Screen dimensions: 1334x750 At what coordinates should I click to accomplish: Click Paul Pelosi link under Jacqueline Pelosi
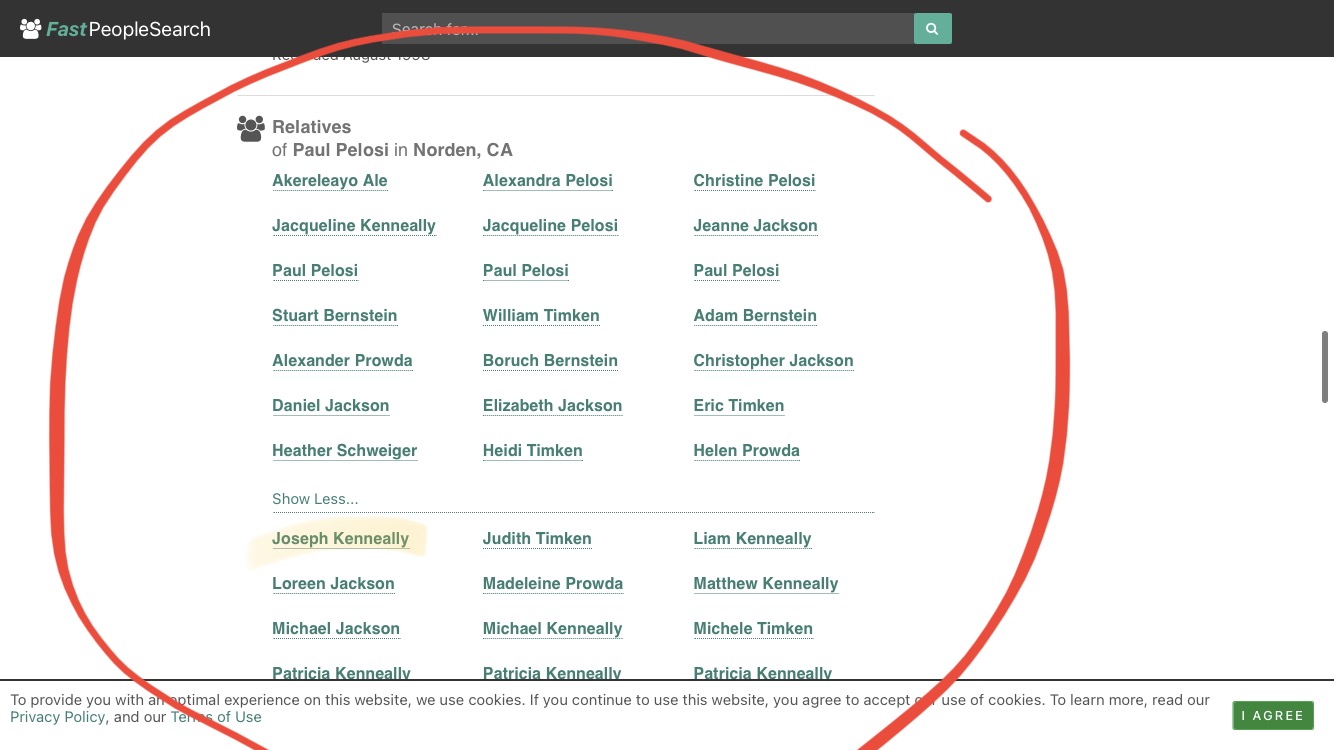[x=526, y=271]
